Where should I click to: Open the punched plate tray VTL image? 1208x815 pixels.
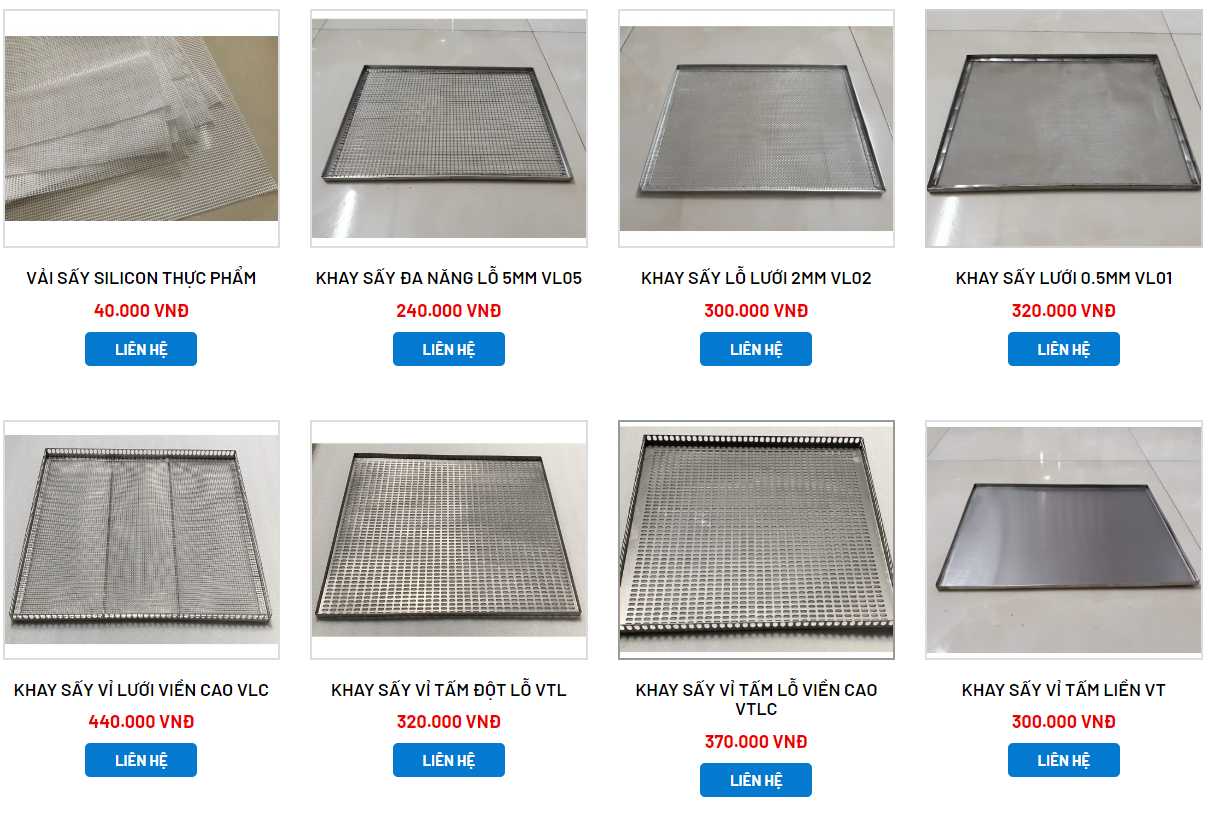tap(449, 540)
